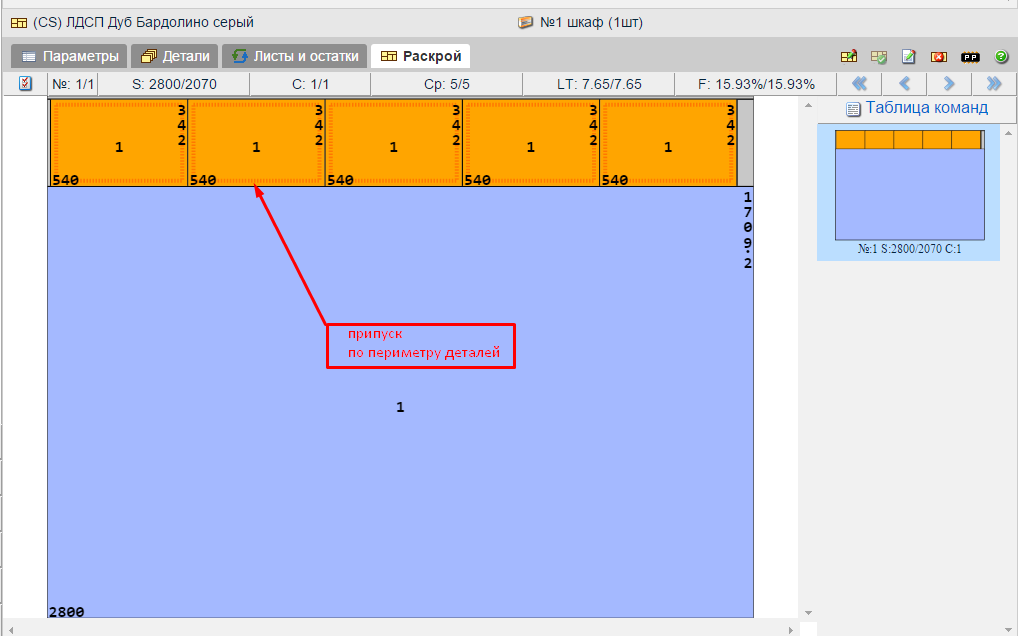Click the black PP icon
Image resolution: width=1018 pixels, height=636 pixels.
point(970,57)
